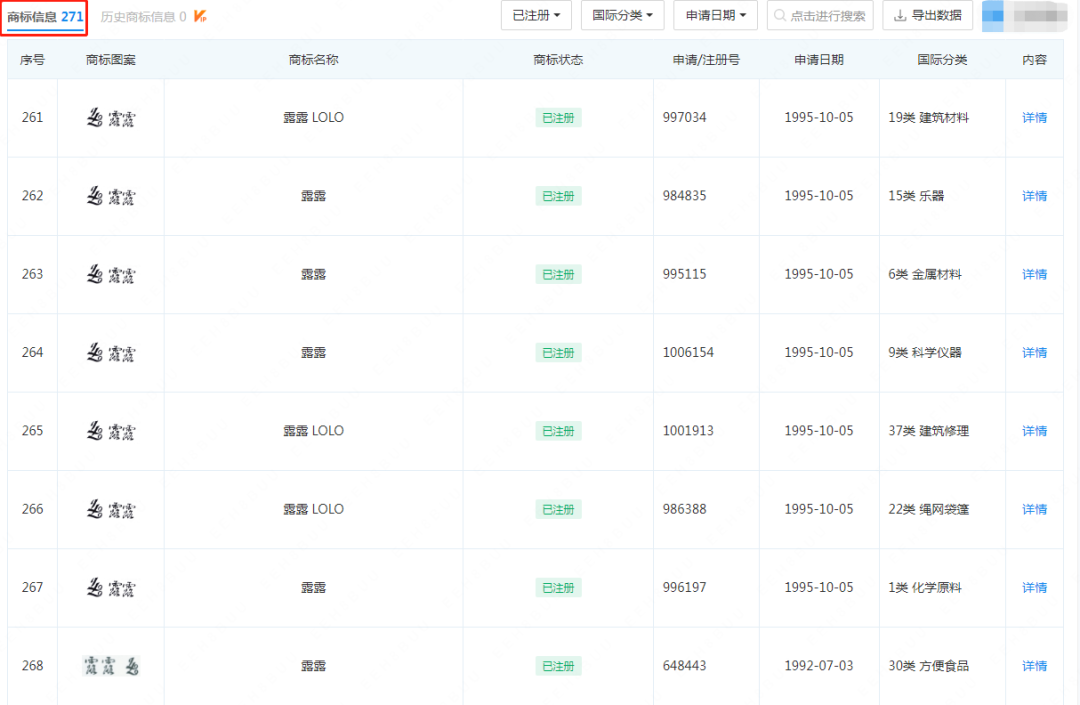Open 详情 for registration 1006154
Image resolution: width=1080 pixels, height=705 pixels.
(1034, 353)
